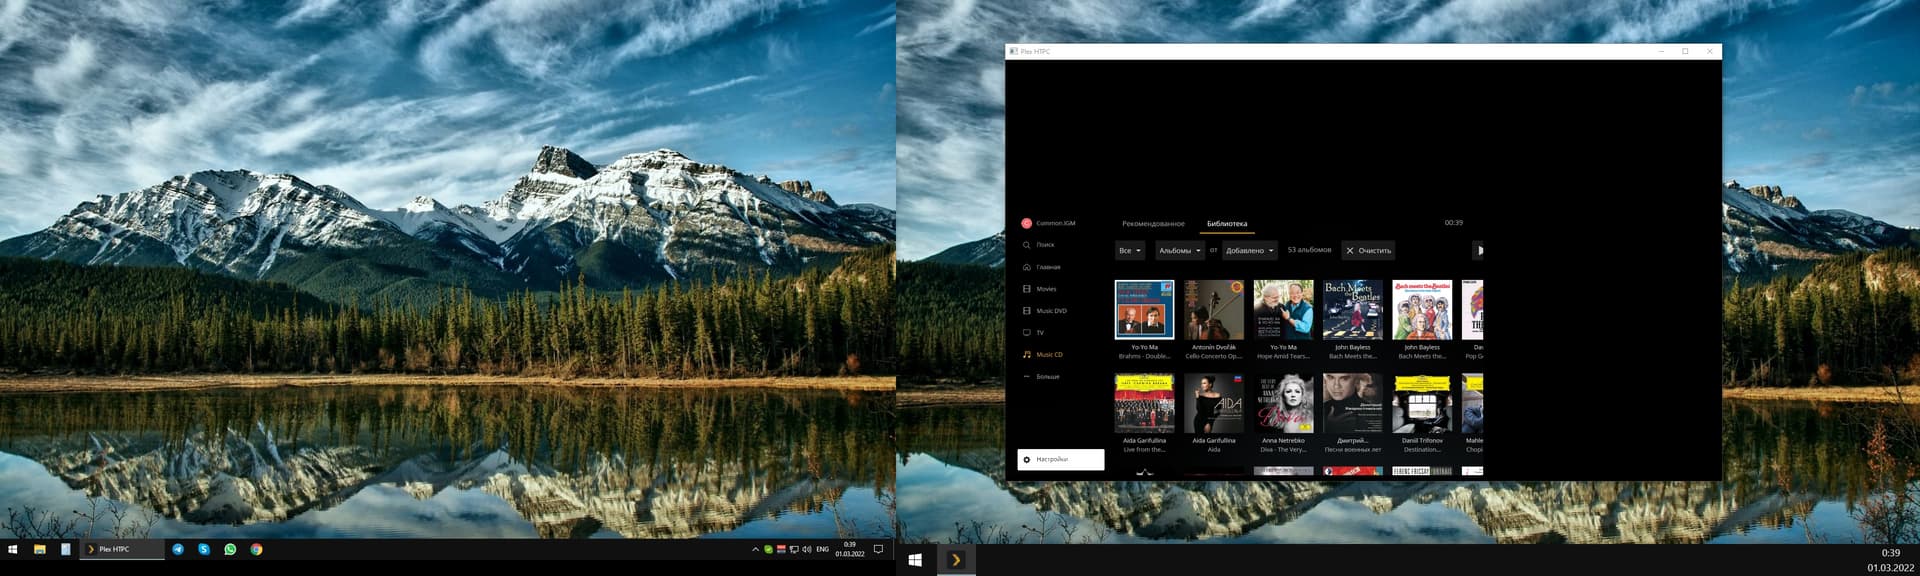This screenshot has width=1920, height=576.
Task: Open Yo-Yo Ma Brahms Double album cover
Action: tap(1144, 310)
